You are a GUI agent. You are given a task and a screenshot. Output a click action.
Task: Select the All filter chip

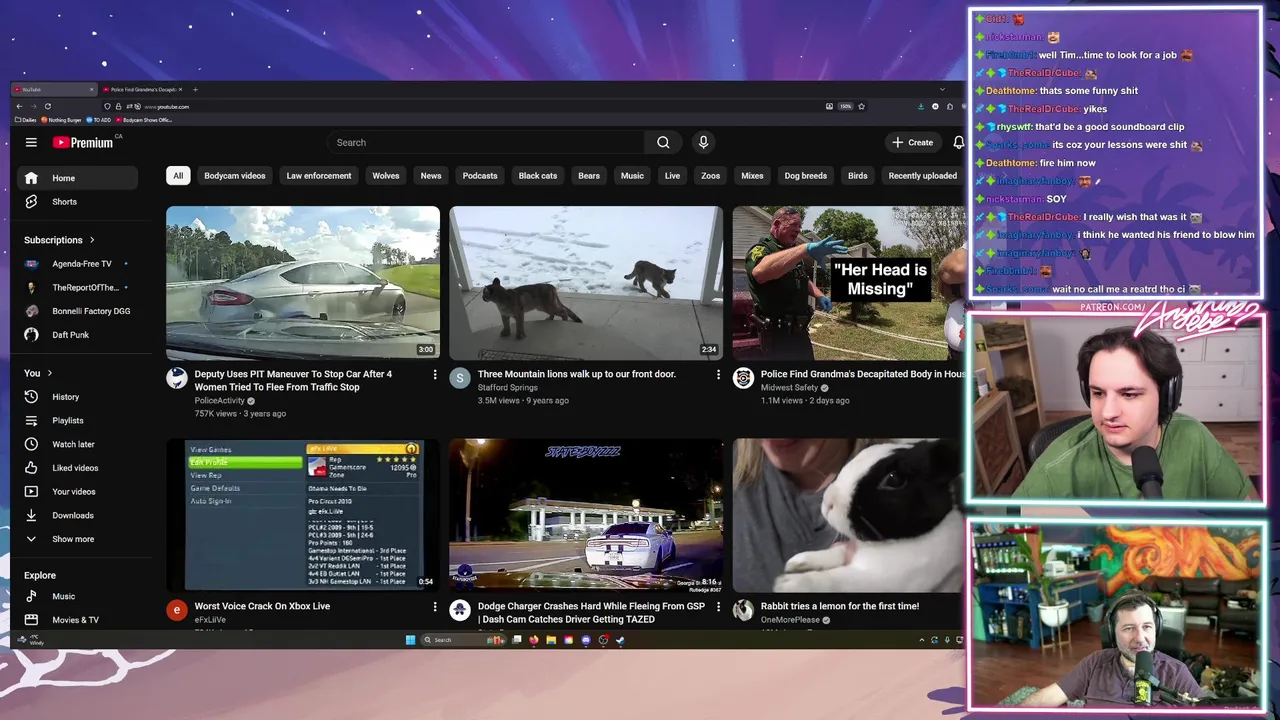178,176
